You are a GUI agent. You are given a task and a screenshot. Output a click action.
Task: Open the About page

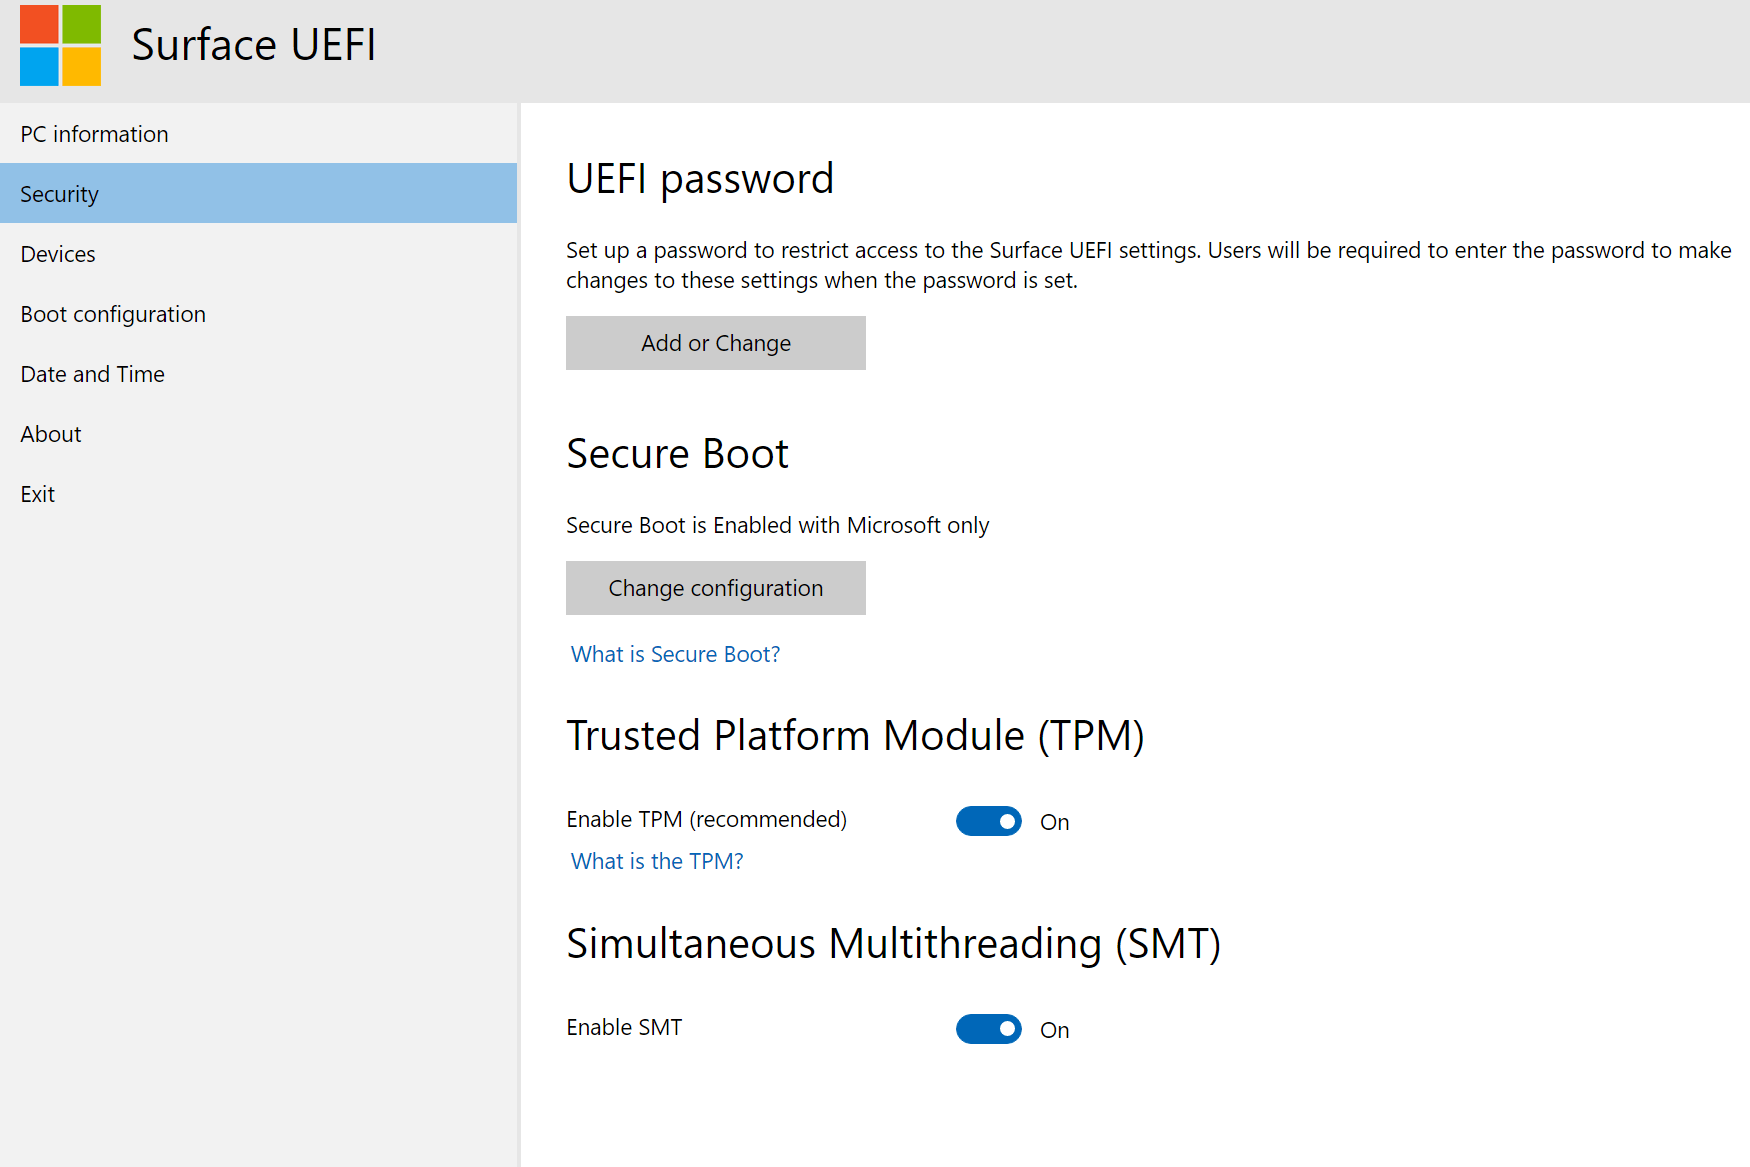(259, 434)
